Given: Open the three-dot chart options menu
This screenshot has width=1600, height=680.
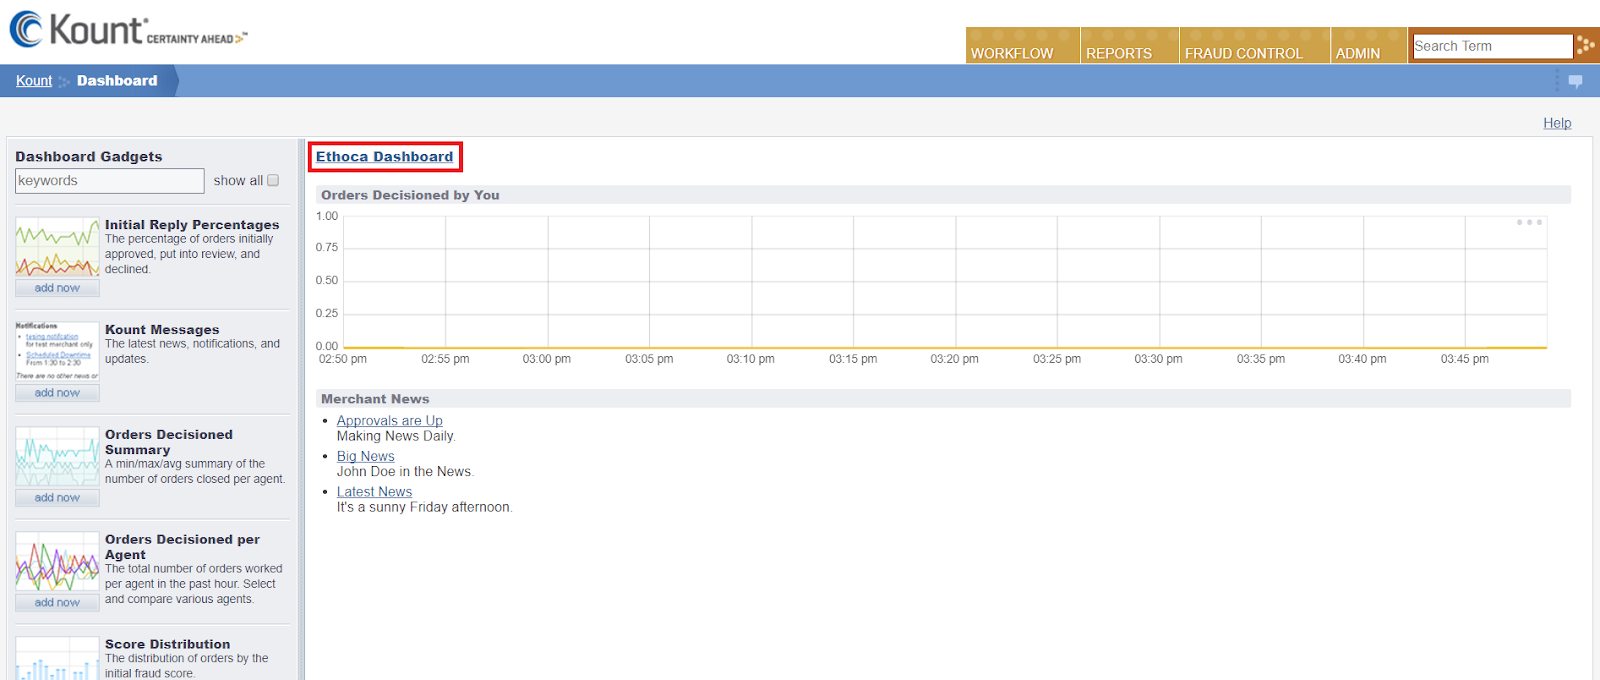Looking at the screenshot, I should [x=1529, y=222].
